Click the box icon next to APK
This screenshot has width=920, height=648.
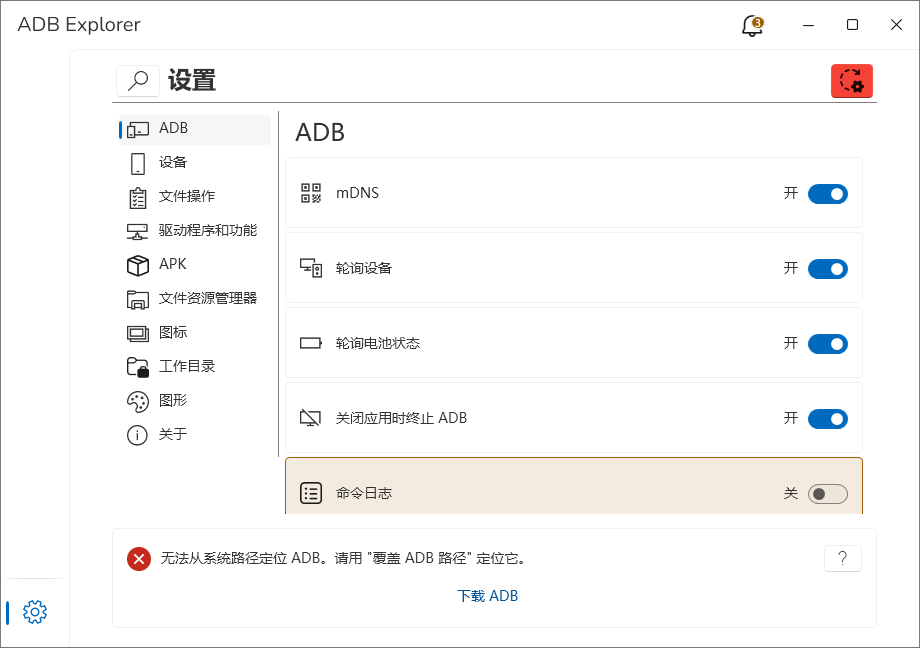click(138, 265)
